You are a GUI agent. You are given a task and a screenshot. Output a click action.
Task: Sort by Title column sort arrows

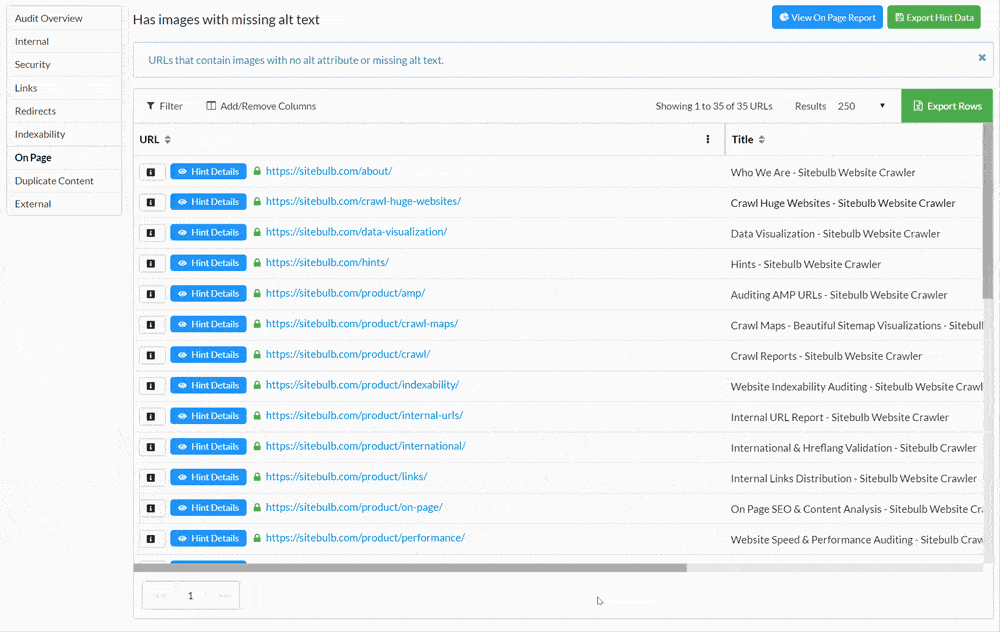761,140
